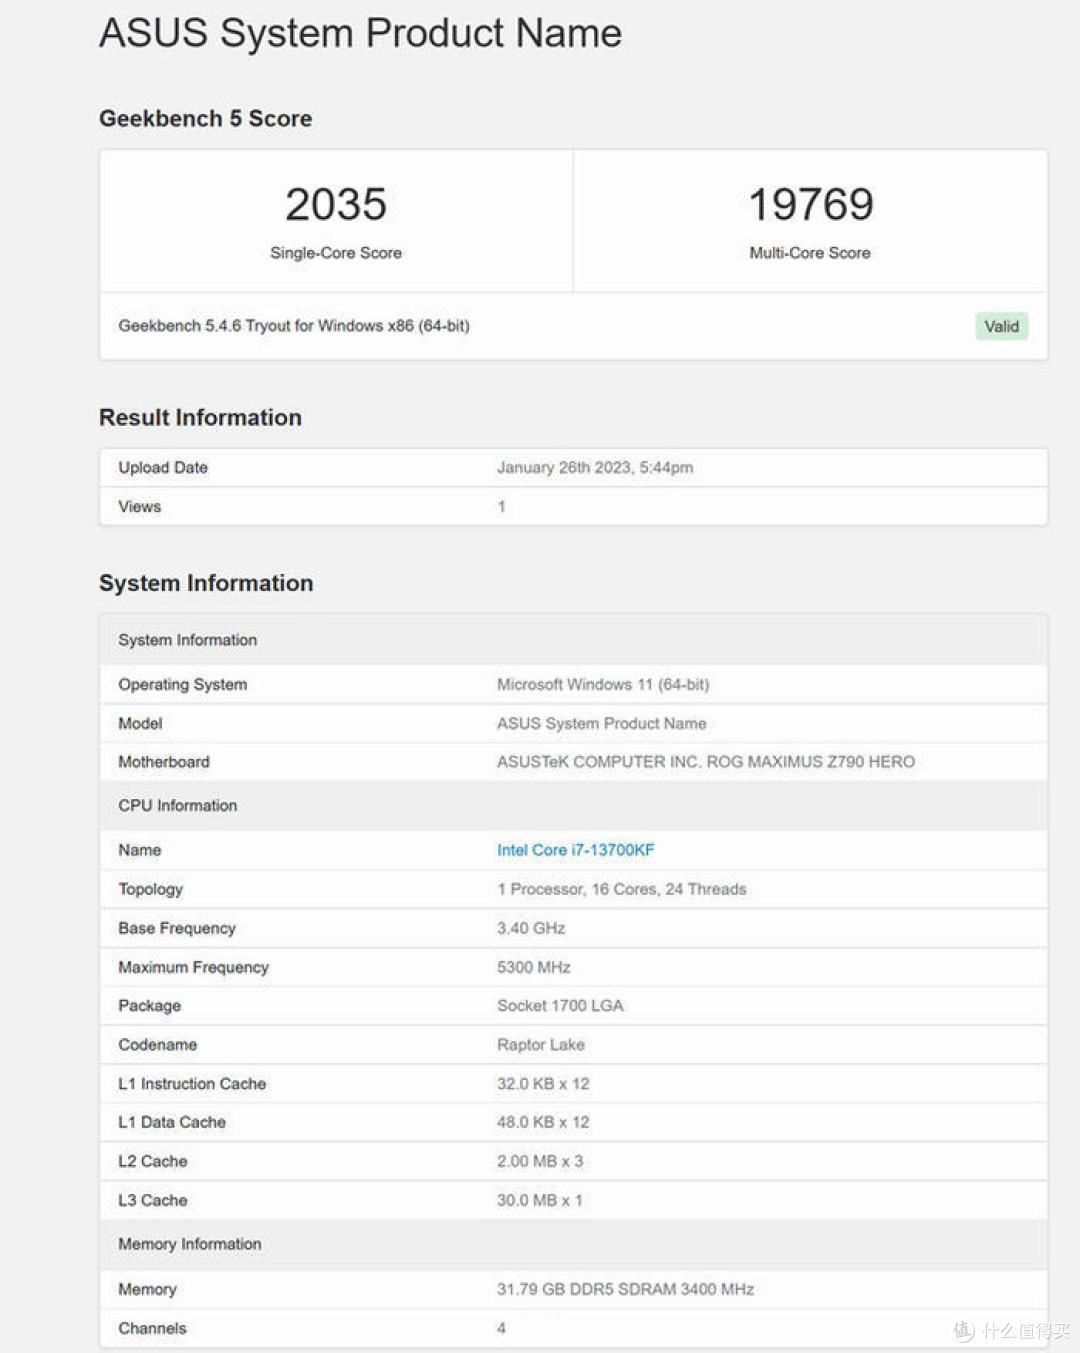Select the 1 Processor, 16 Cores, 24 Threads value

click(x=622, y=889)
